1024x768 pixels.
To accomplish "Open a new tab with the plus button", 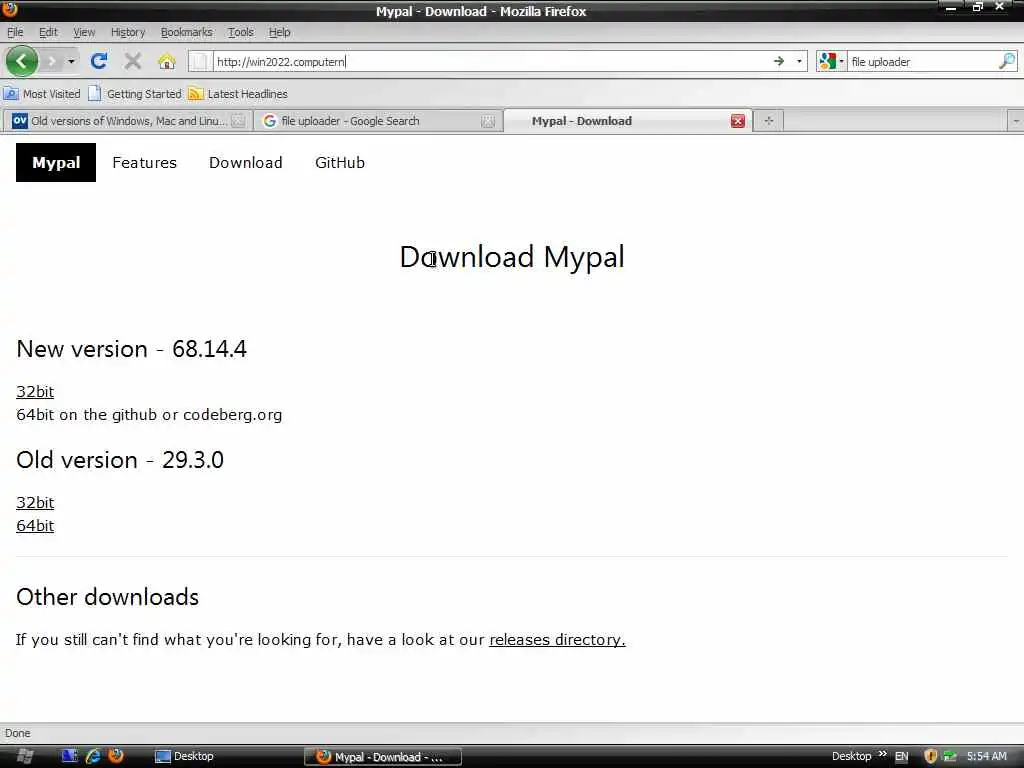I will tap(769, 121).
